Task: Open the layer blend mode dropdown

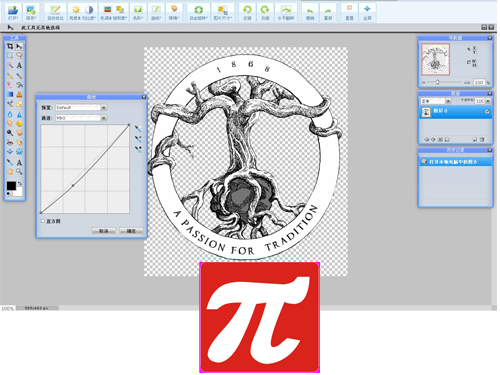Action: [x=436, y=101]
